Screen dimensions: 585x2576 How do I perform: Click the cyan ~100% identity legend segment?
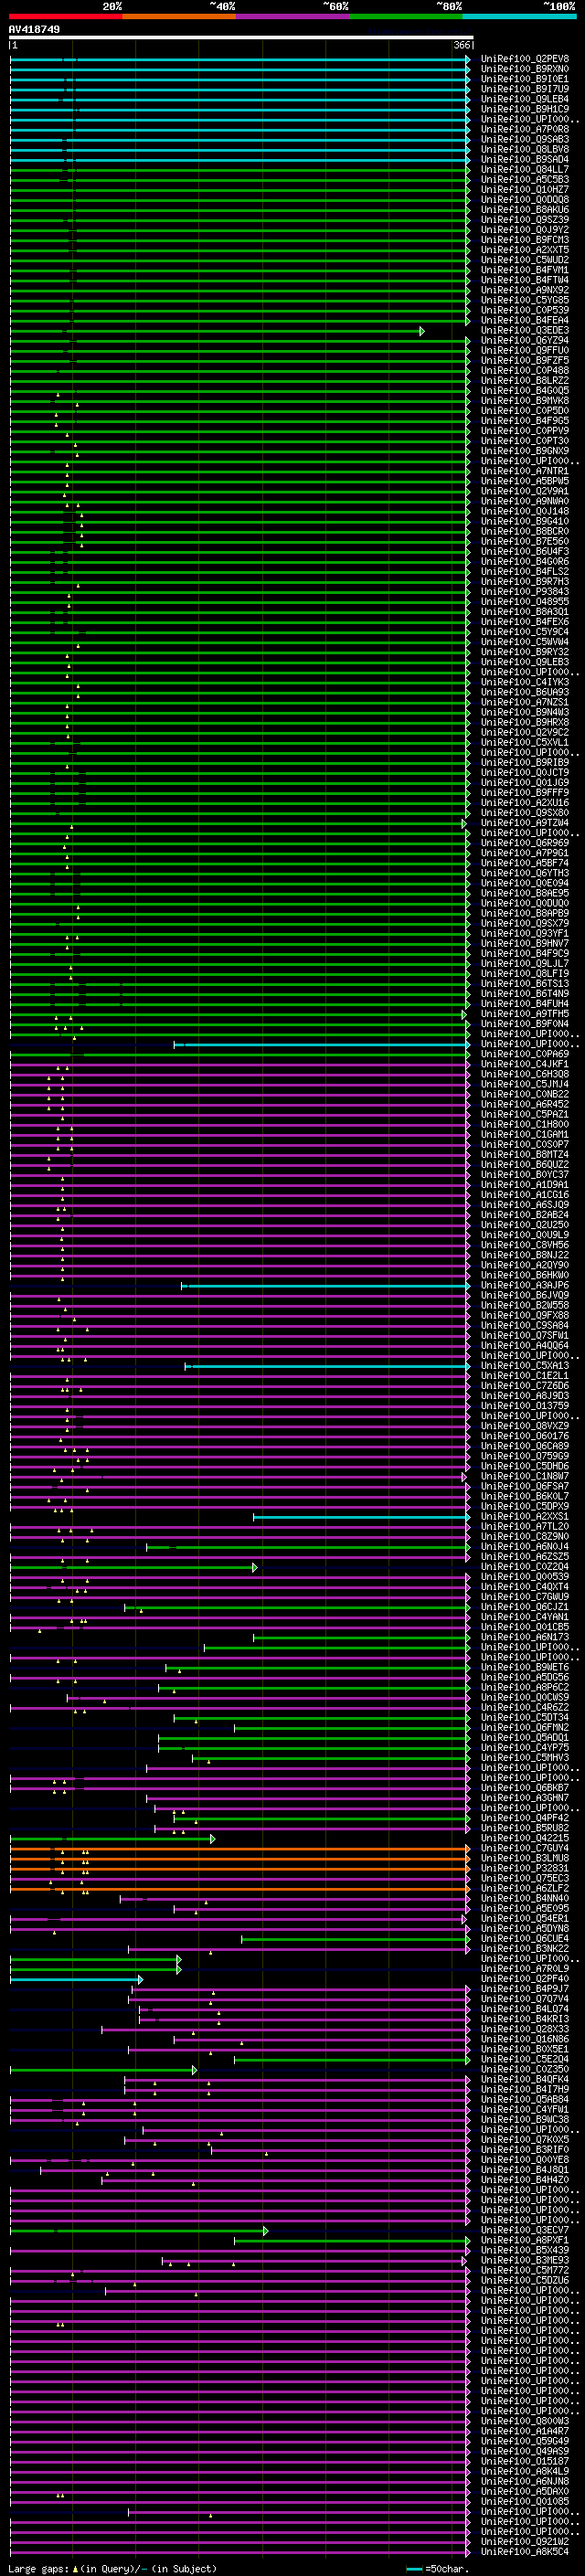(519, 16)
